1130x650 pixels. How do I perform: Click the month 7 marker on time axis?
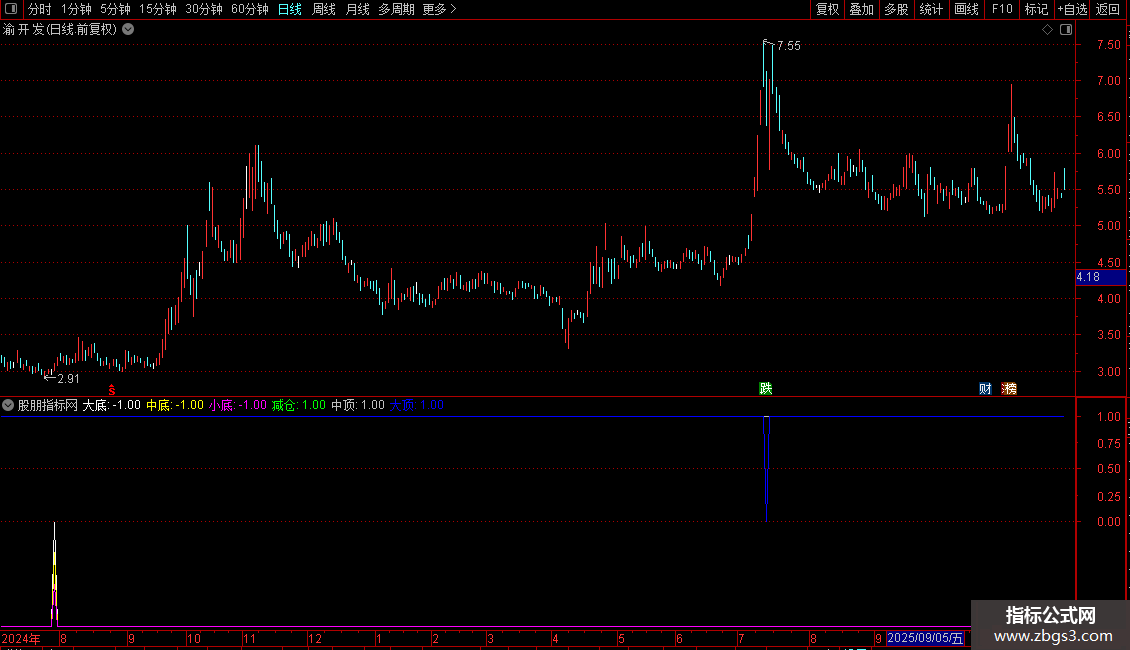click(x=740, y=638)
